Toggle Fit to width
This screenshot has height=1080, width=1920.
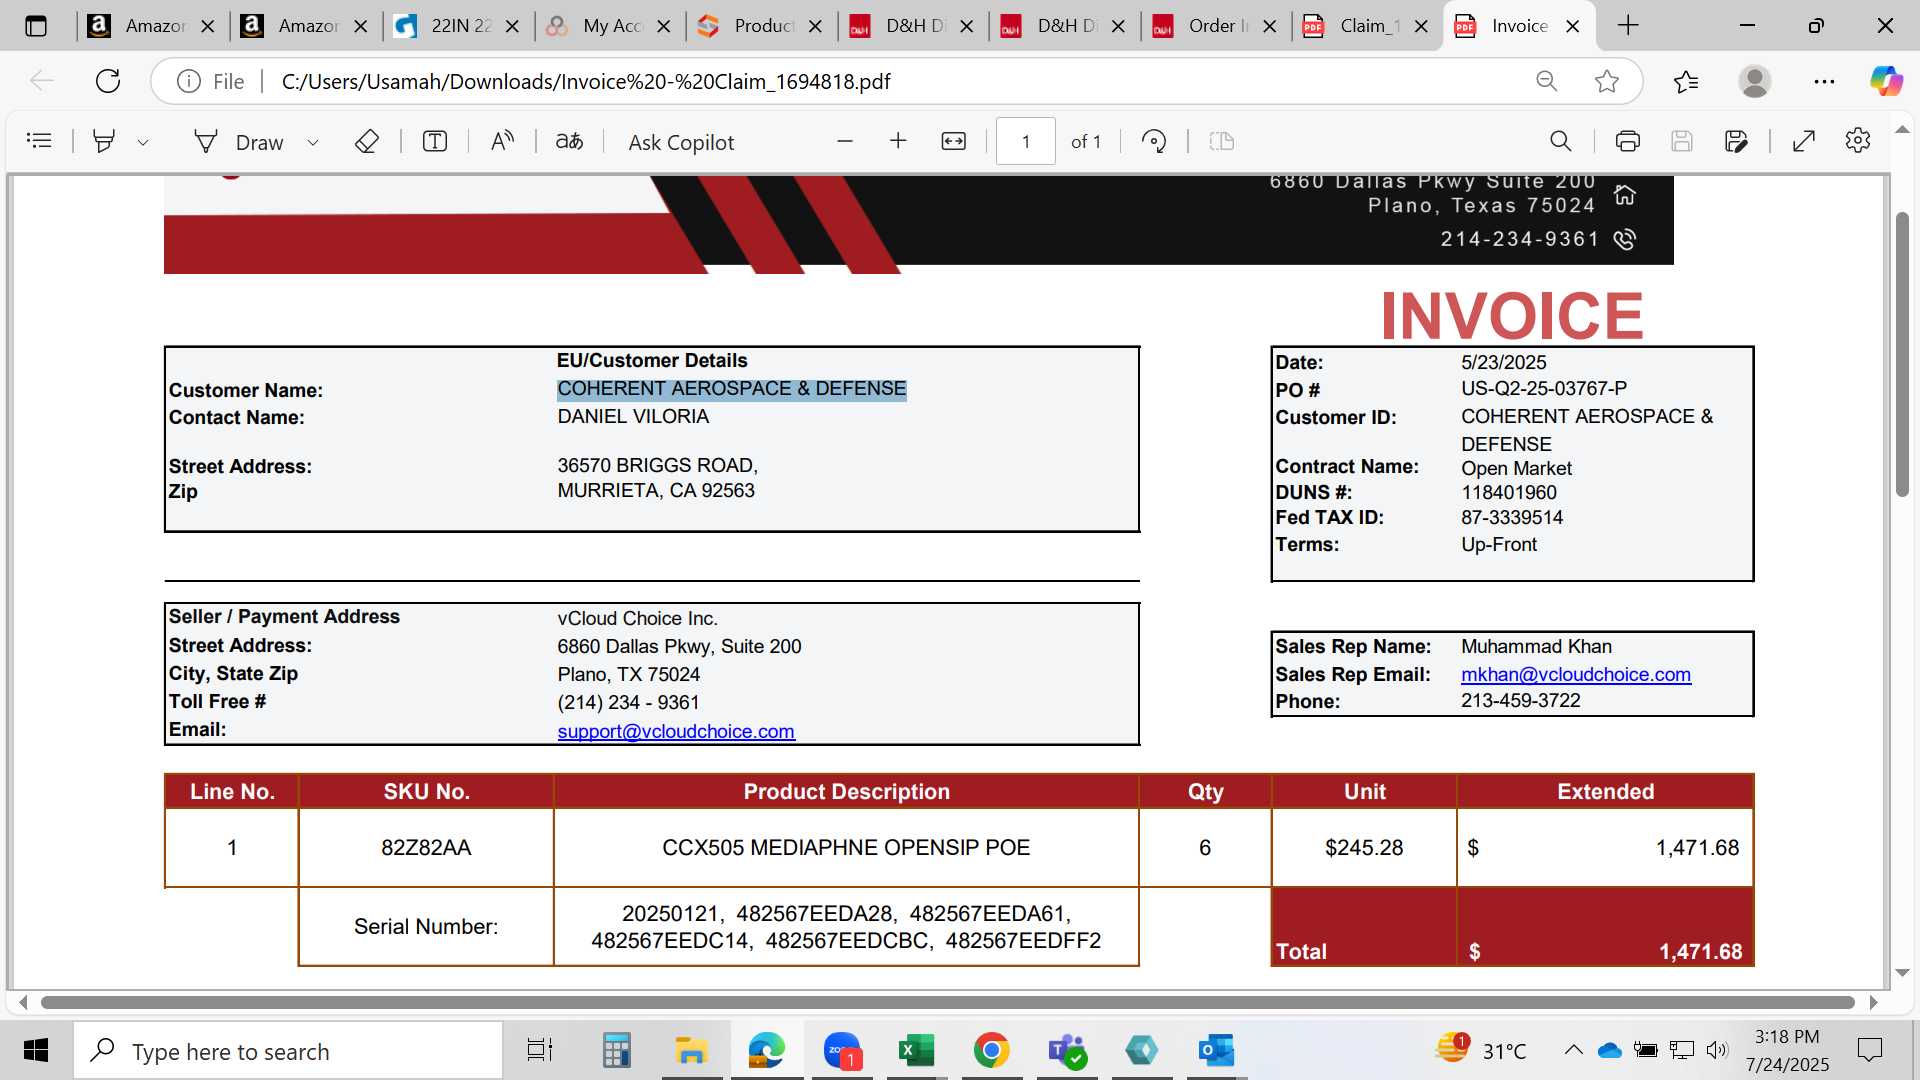point(954,141)
